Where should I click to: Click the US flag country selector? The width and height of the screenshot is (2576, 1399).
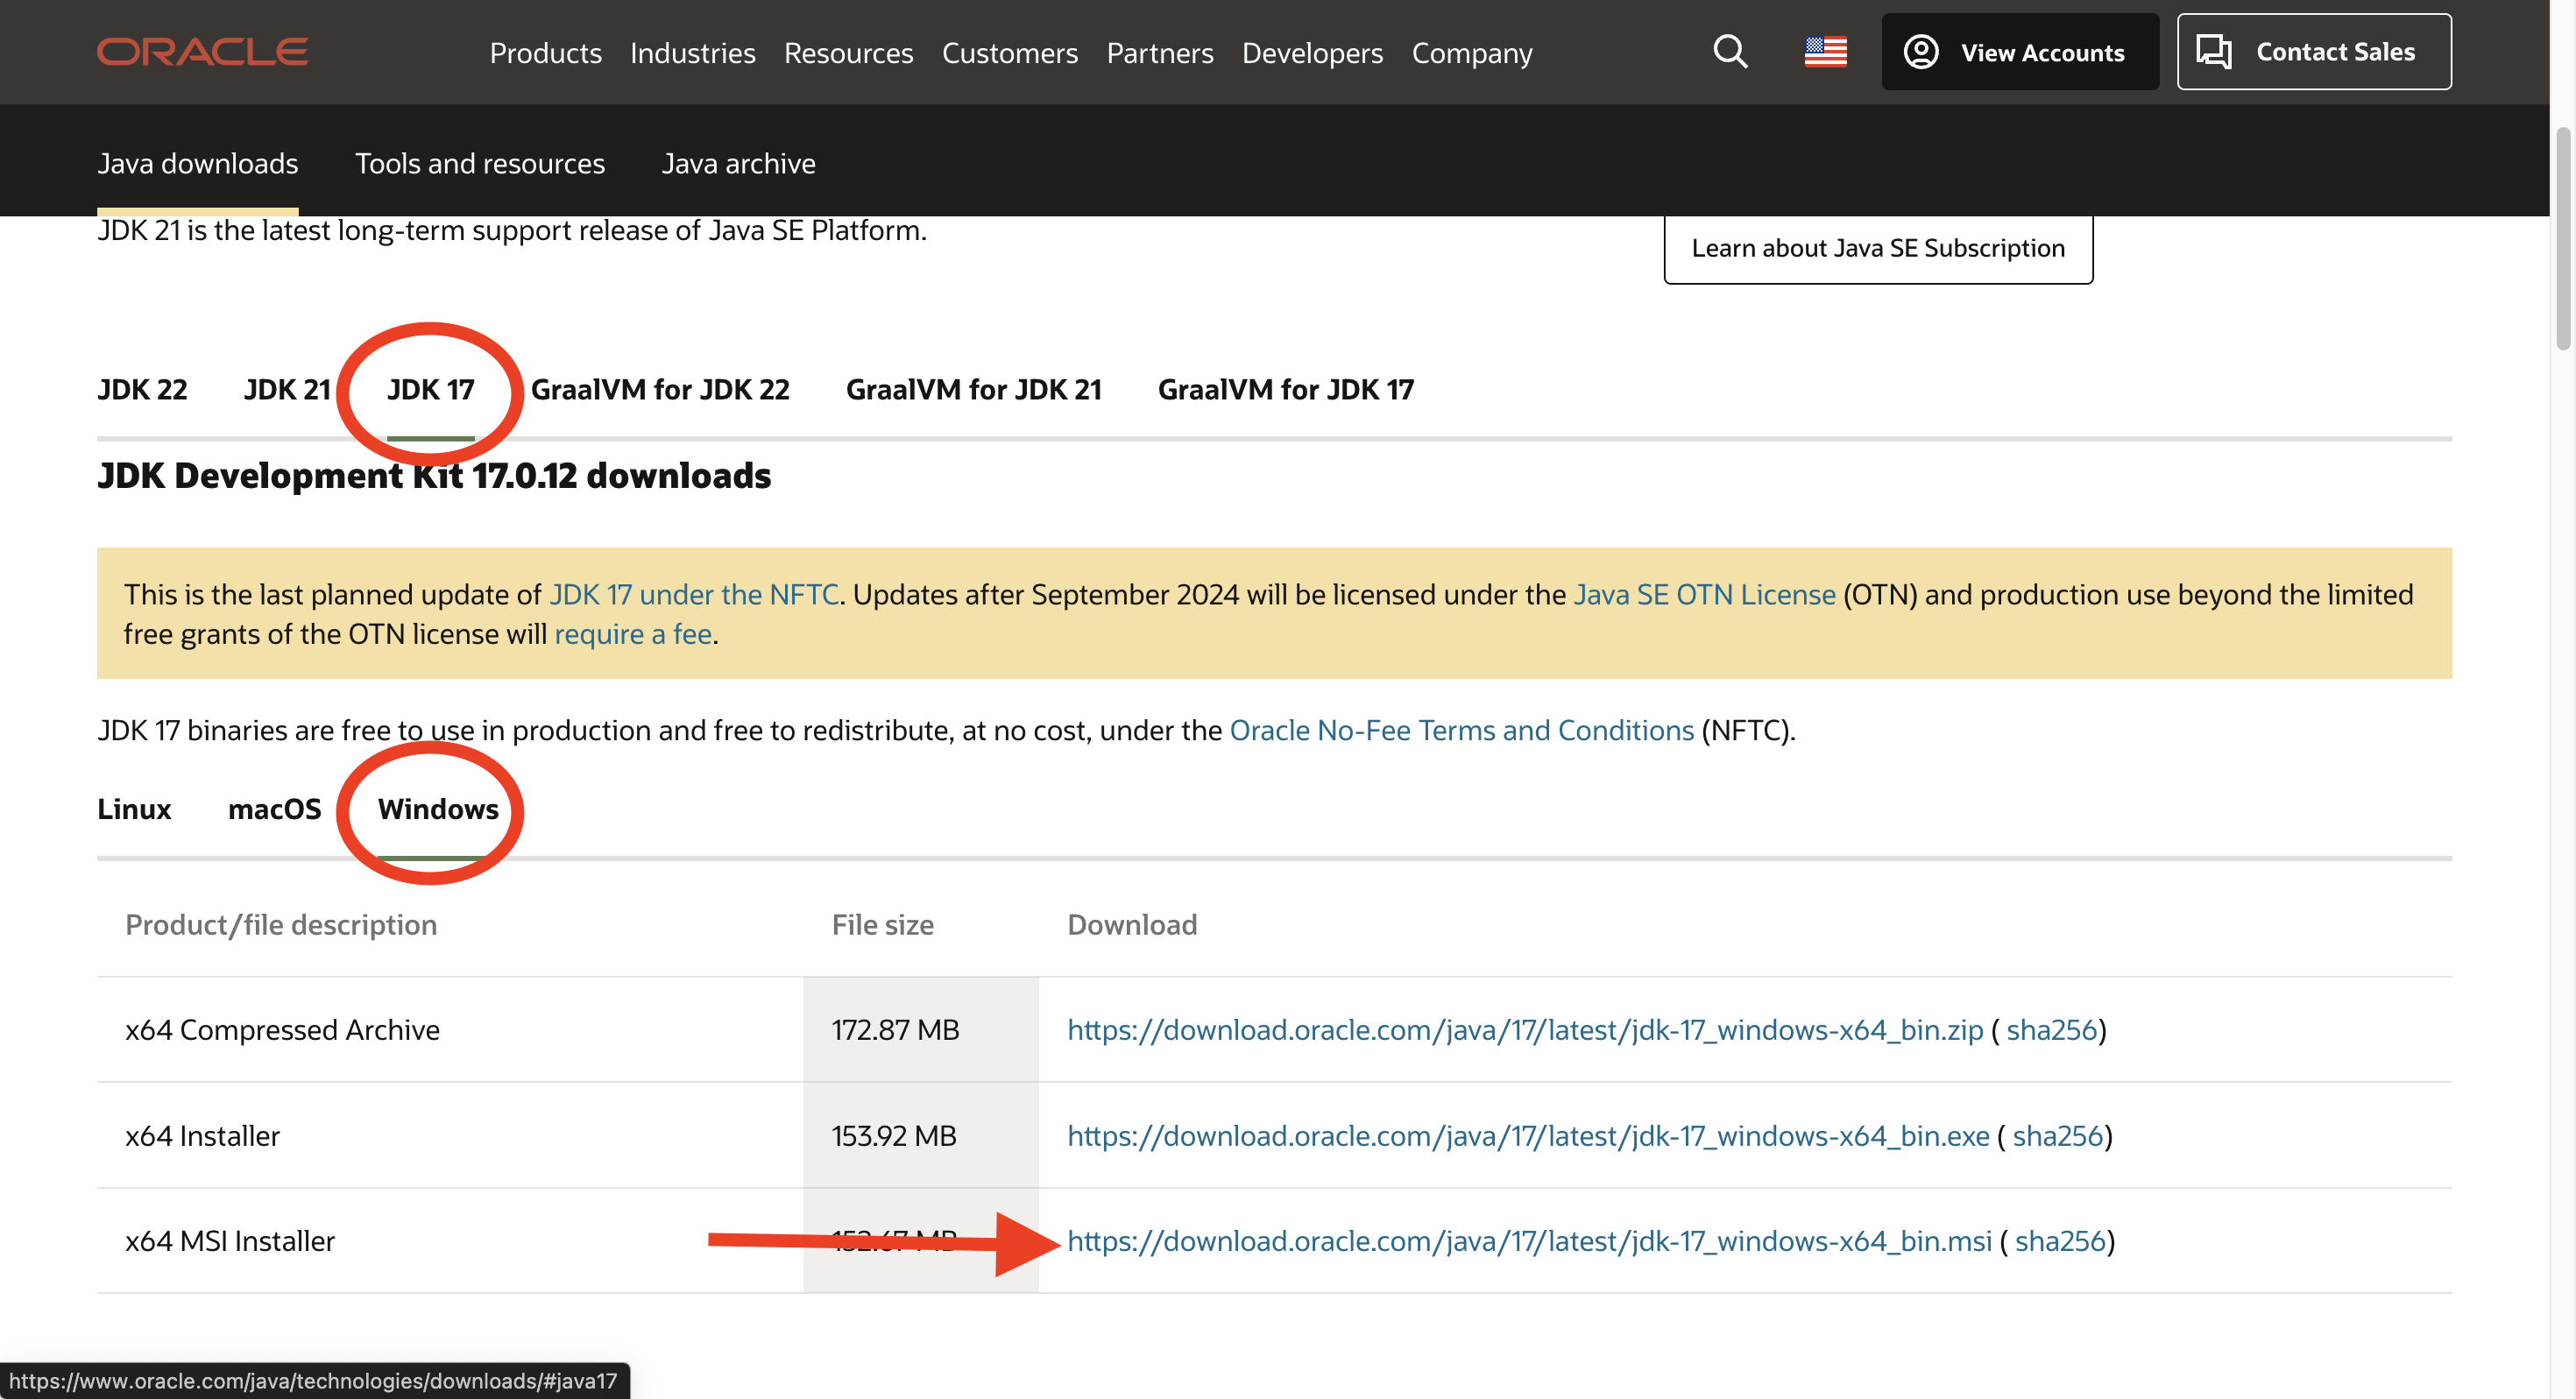coord(1825,52)
